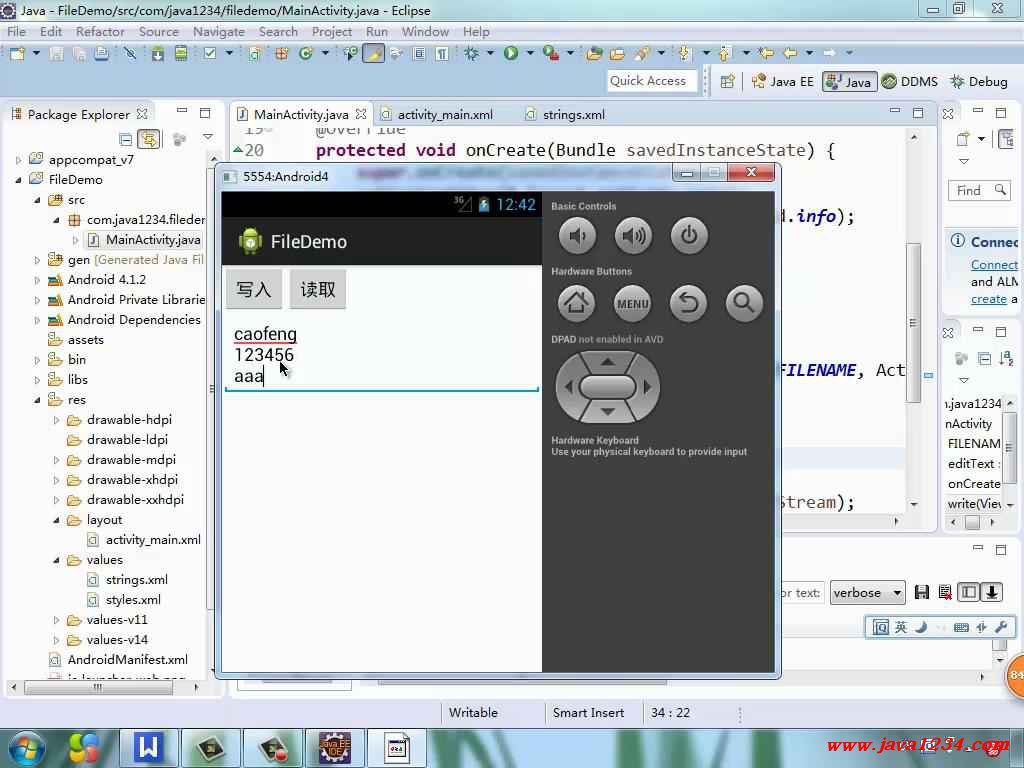
Task: Tap the 读取 read button
Action: click(318, 289)
